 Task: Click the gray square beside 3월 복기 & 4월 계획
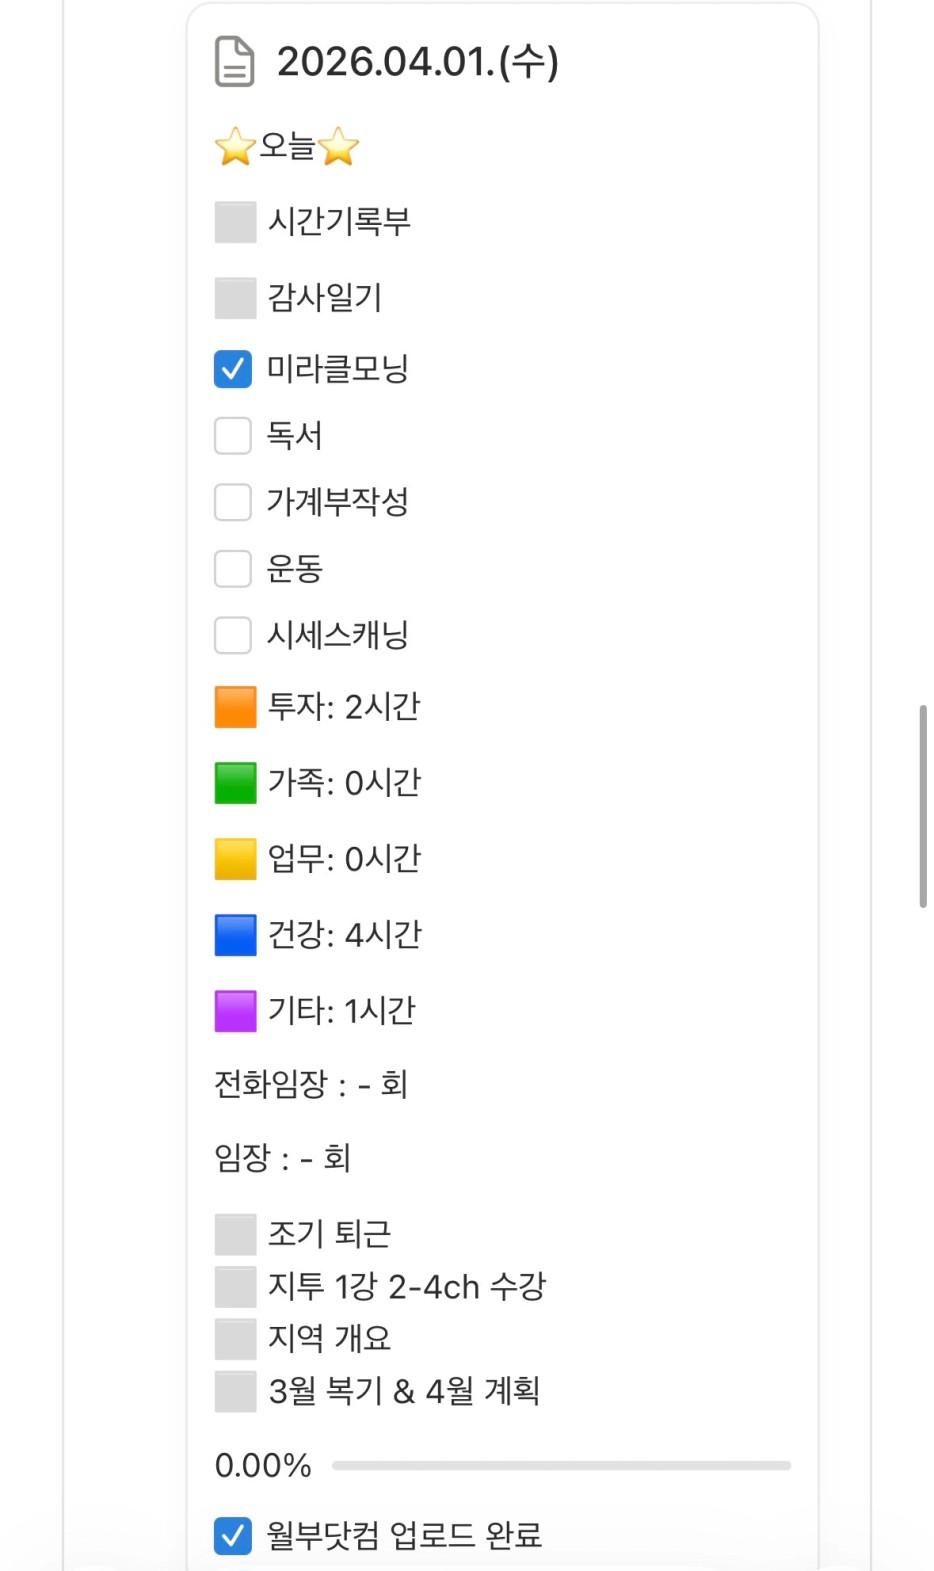click(235, 1391)
